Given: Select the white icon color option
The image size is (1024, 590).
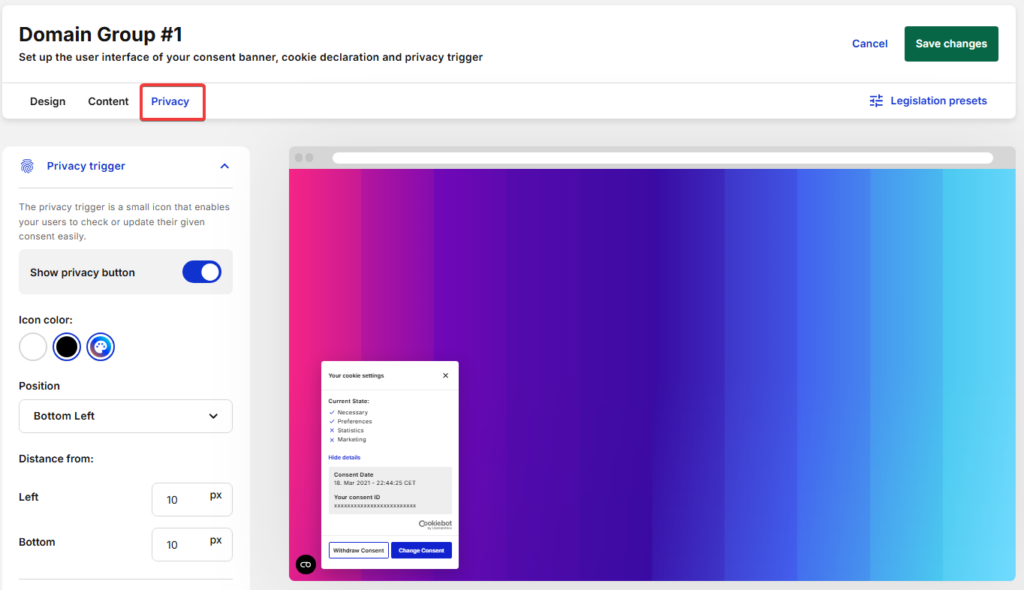Looking at the screenshot, I should pos(33,346).
